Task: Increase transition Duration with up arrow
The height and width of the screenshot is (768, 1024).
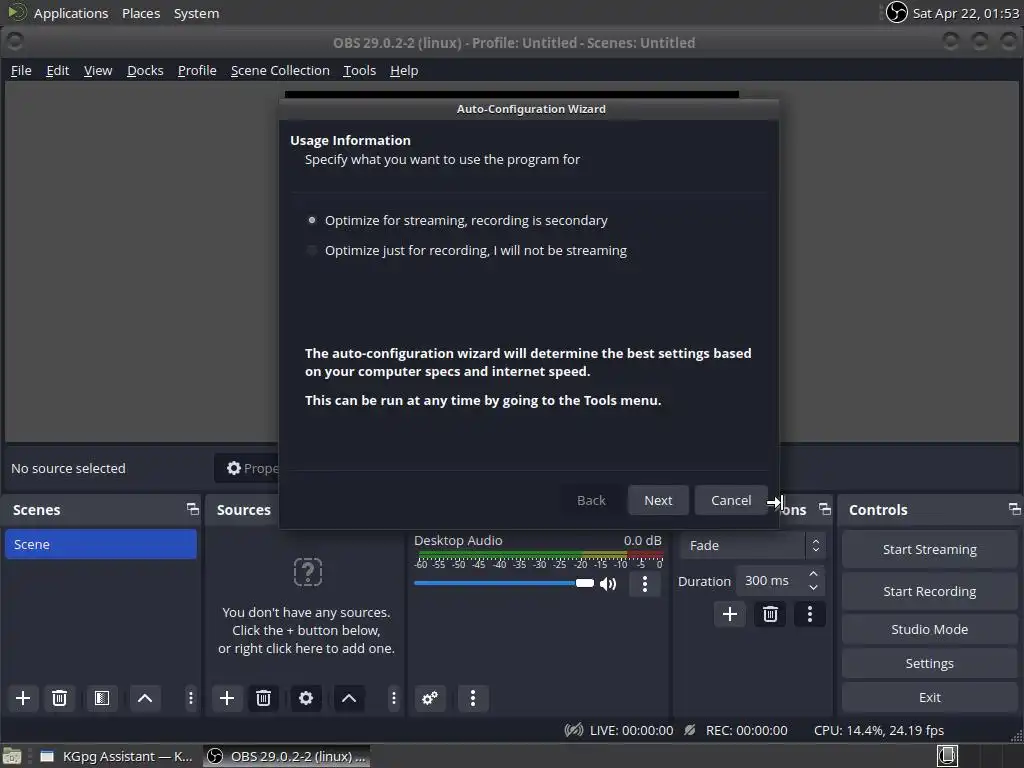Action: pyautogui.click(x=813, y=574)
